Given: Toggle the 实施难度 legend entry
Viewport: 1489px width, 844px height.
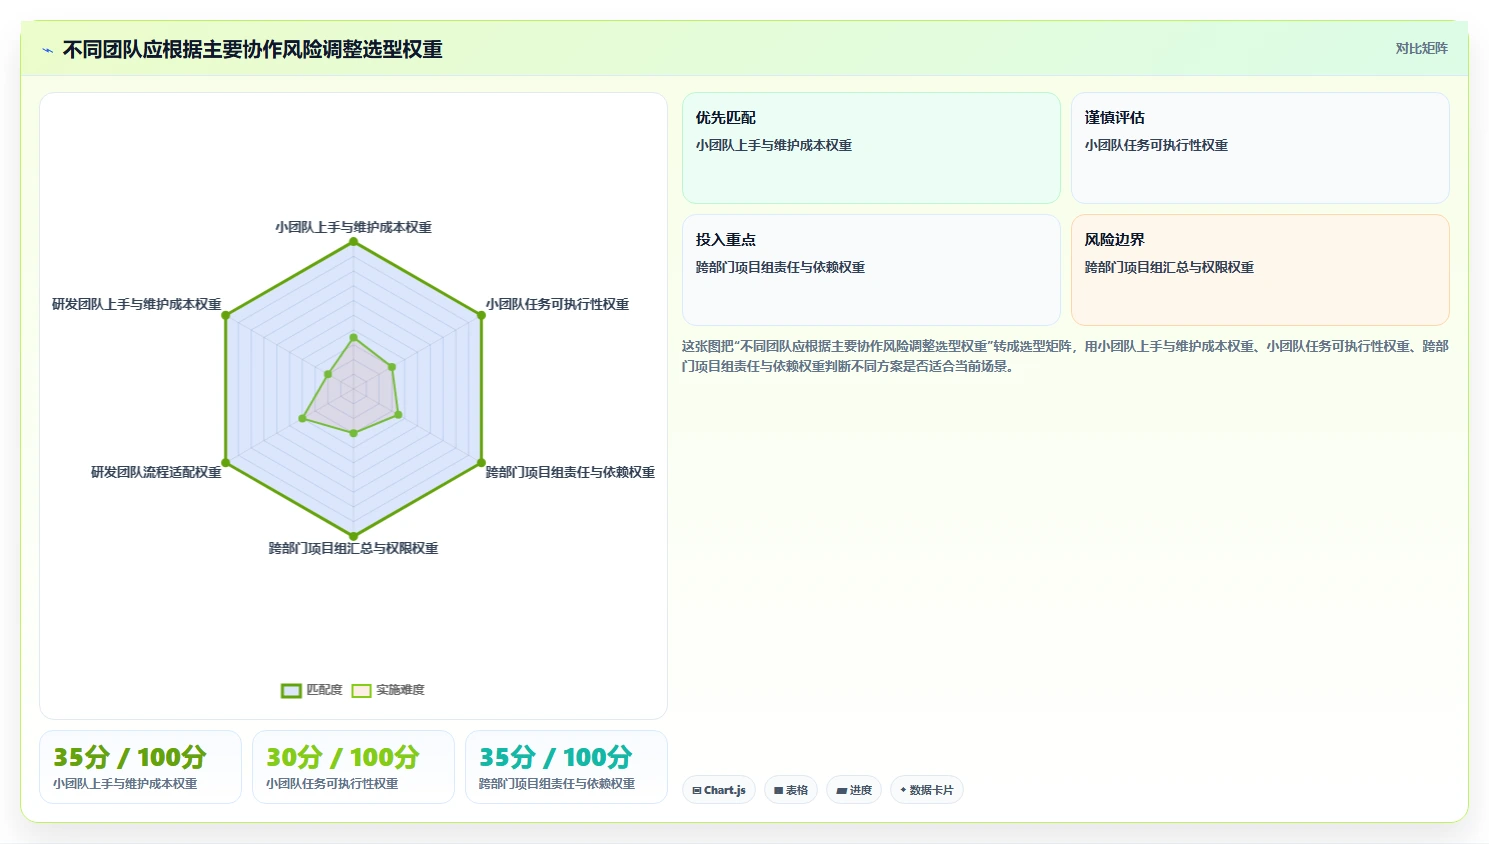Looking at the screenshot, I should [x=388, y=690].
